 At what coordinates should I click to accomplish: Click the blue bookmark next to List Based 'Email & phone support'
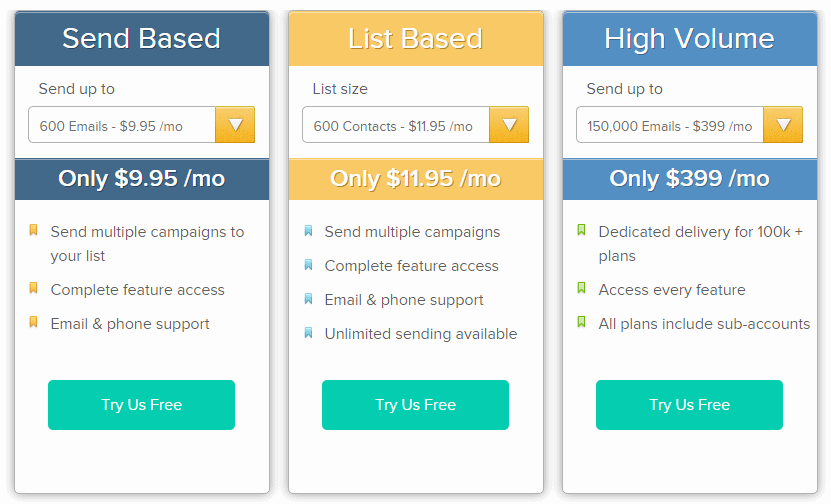pyautogui.click(x=308, y=298)
